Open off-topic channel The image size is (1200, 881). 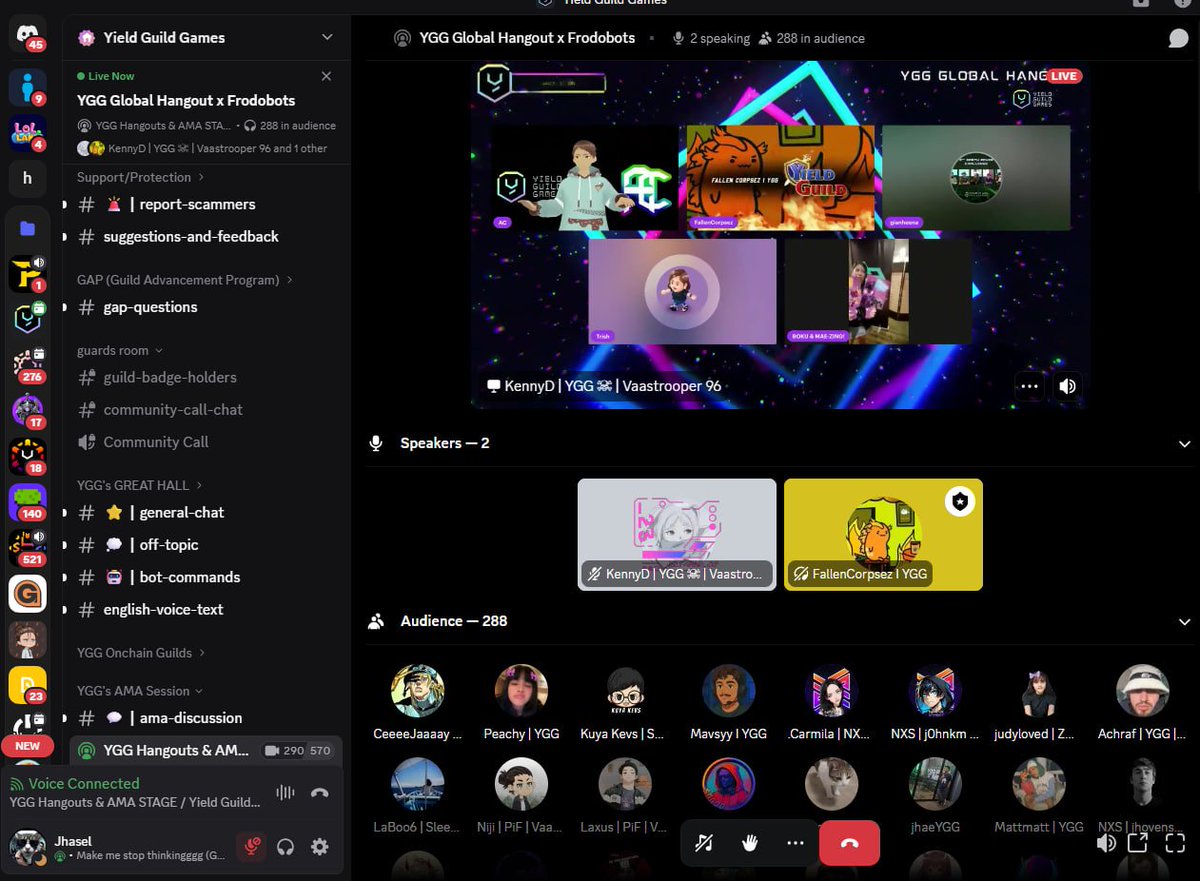pyautogui.click(x=206, y=545)
